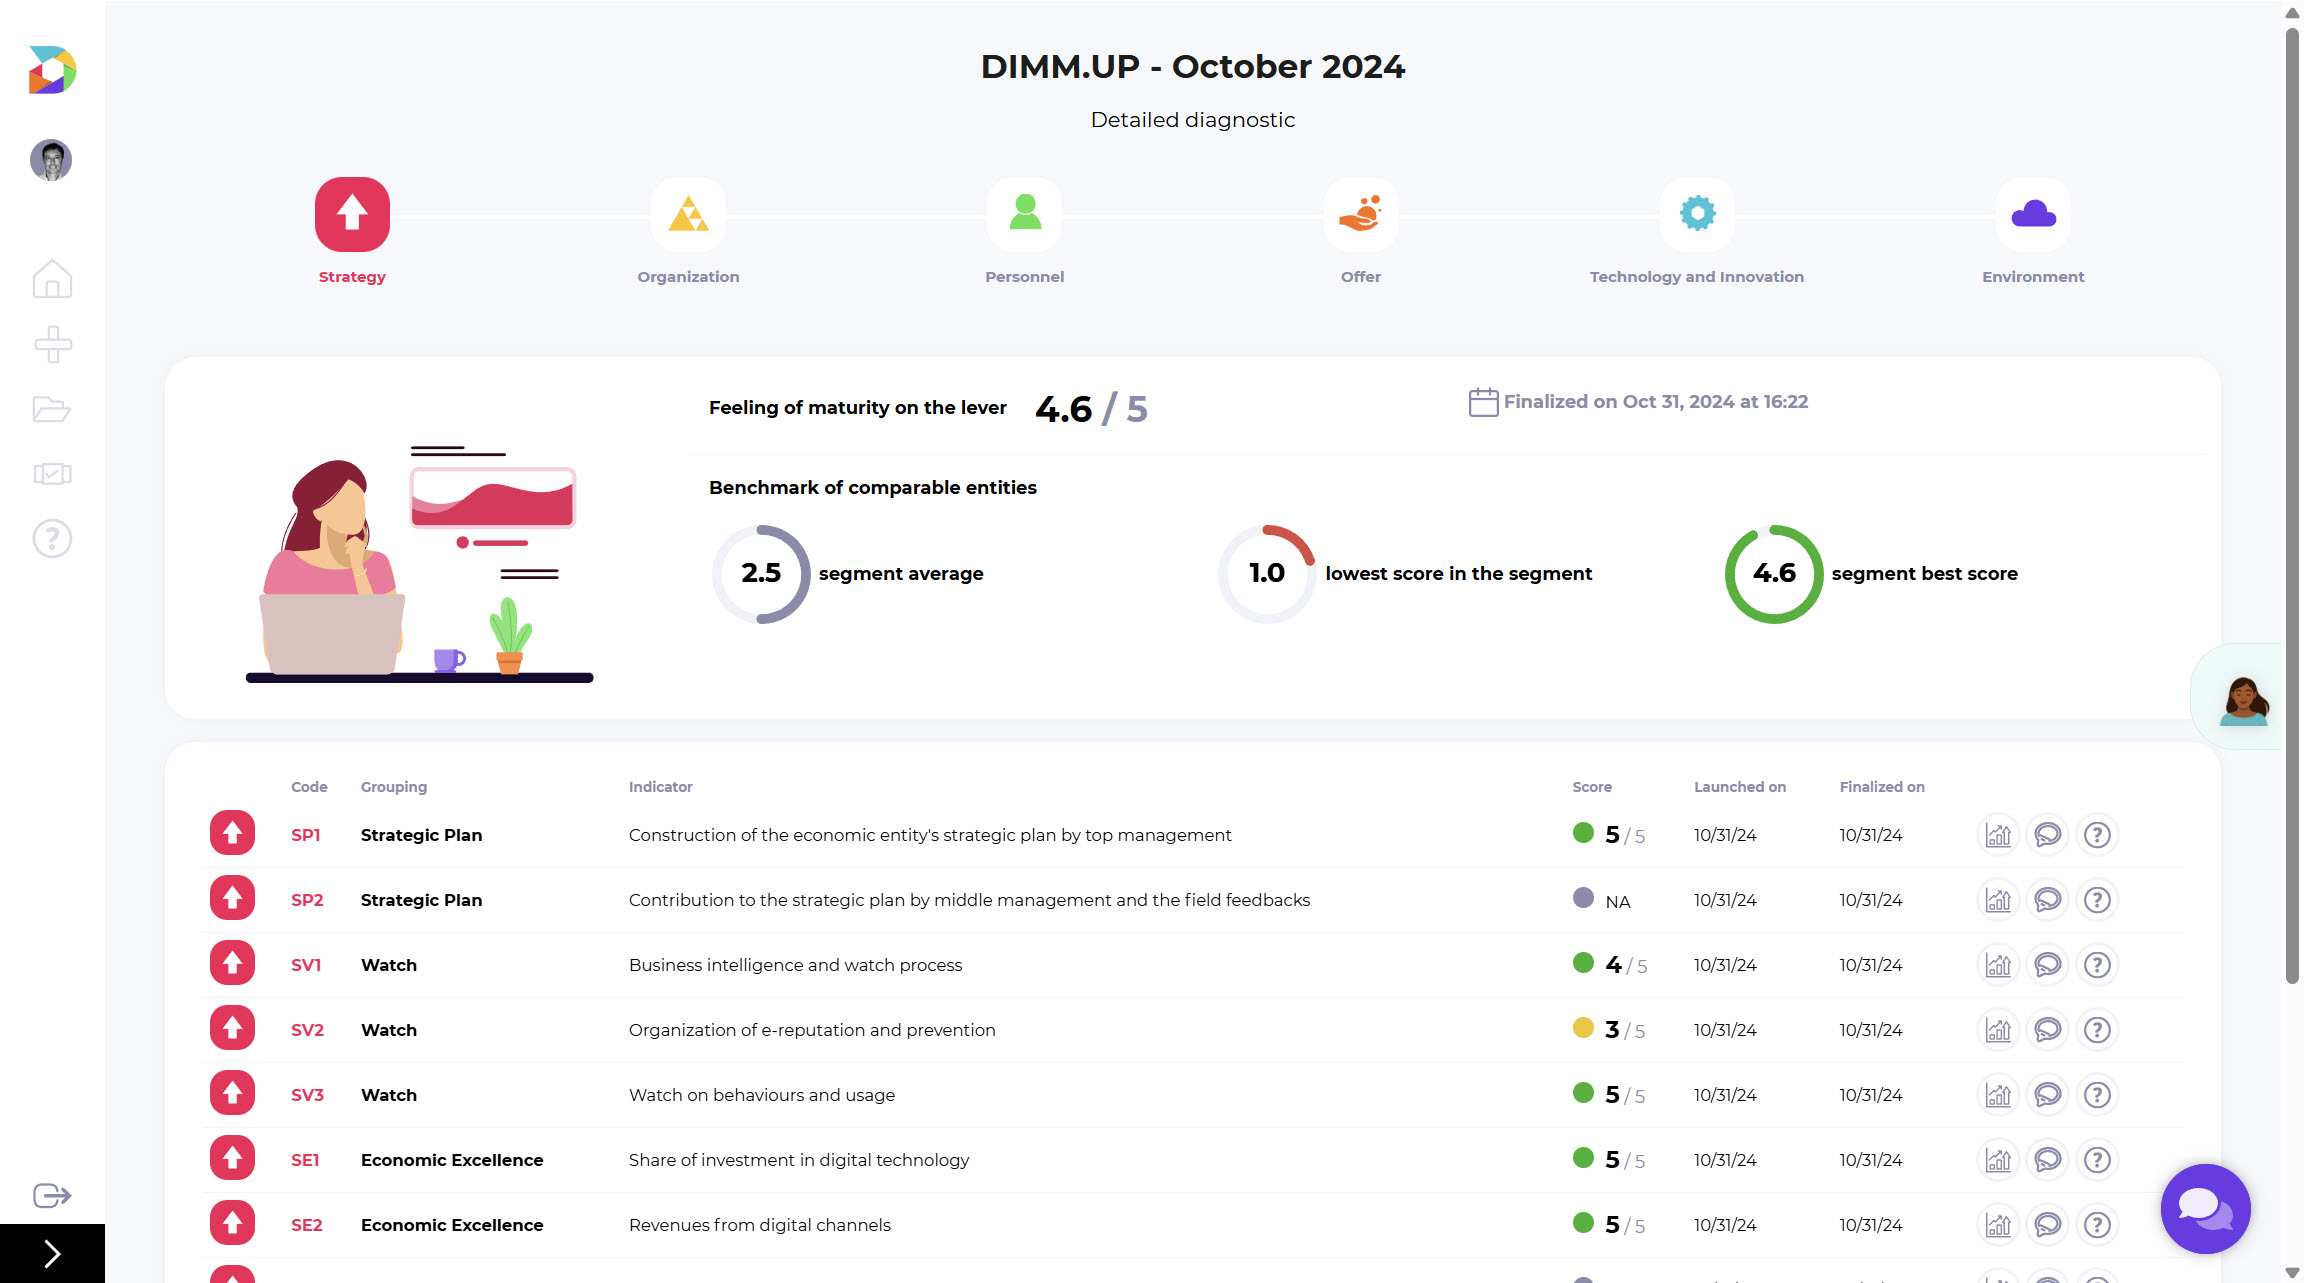Click 'Share of investment in digital technology' indicator
This screenshot has width=2304, height=1283.
pyautogui.click(x=799, y=1160)
